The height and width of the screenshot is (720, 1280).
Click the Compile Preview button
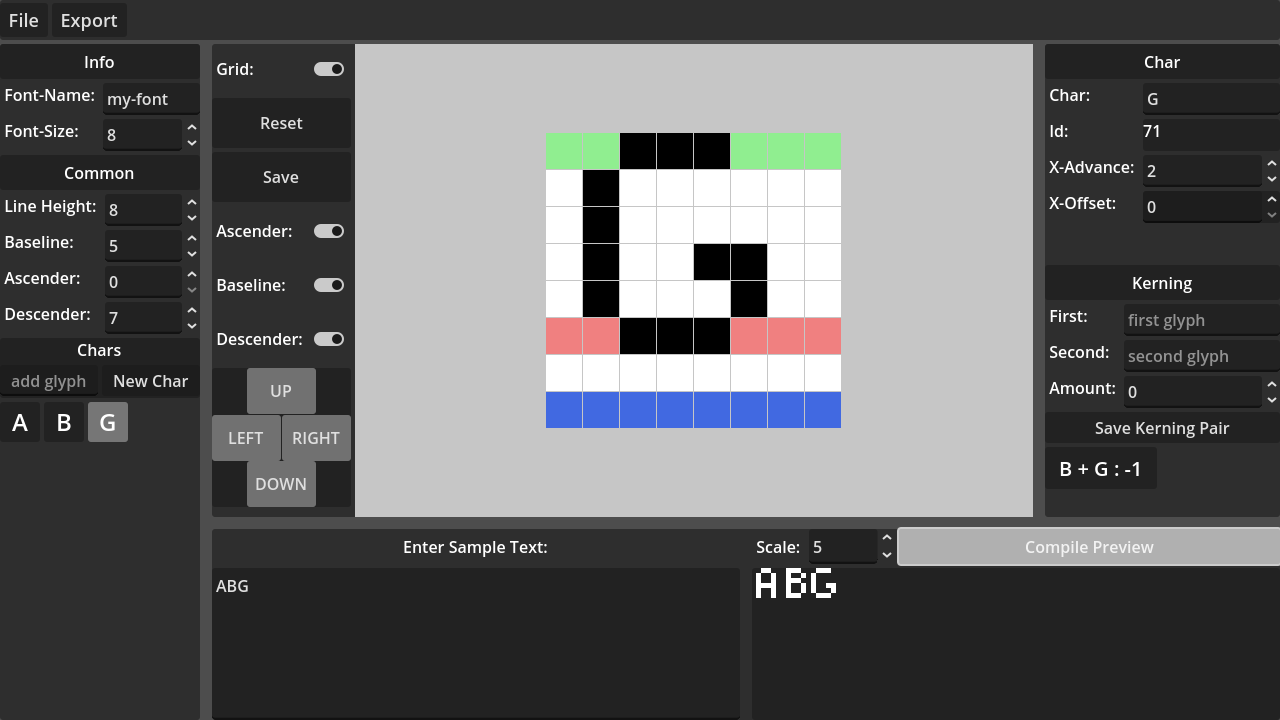[1089, 547]
